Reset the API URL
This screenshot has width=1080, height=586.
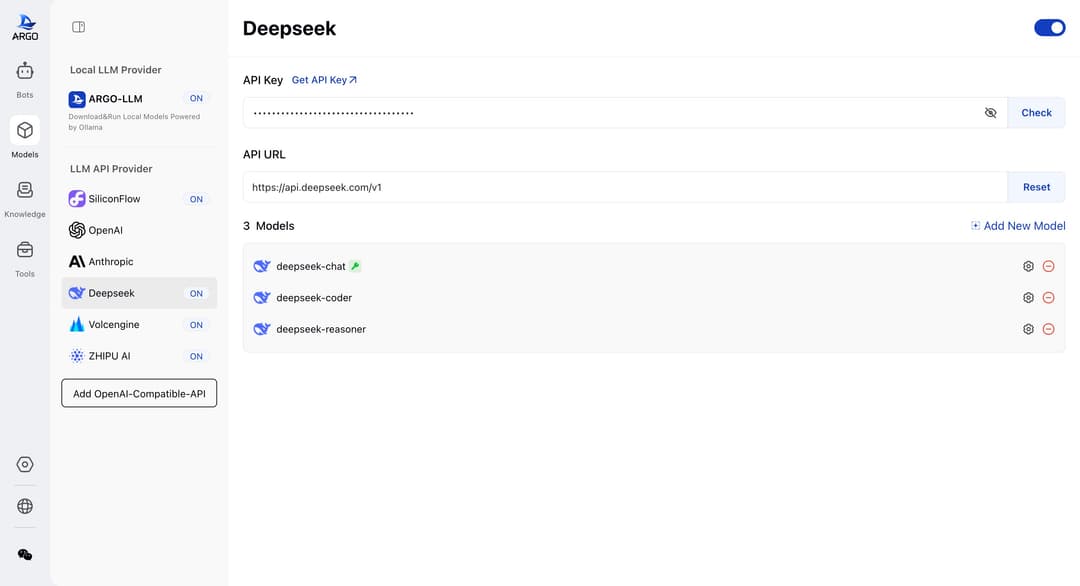click(x=1036, y=187)
